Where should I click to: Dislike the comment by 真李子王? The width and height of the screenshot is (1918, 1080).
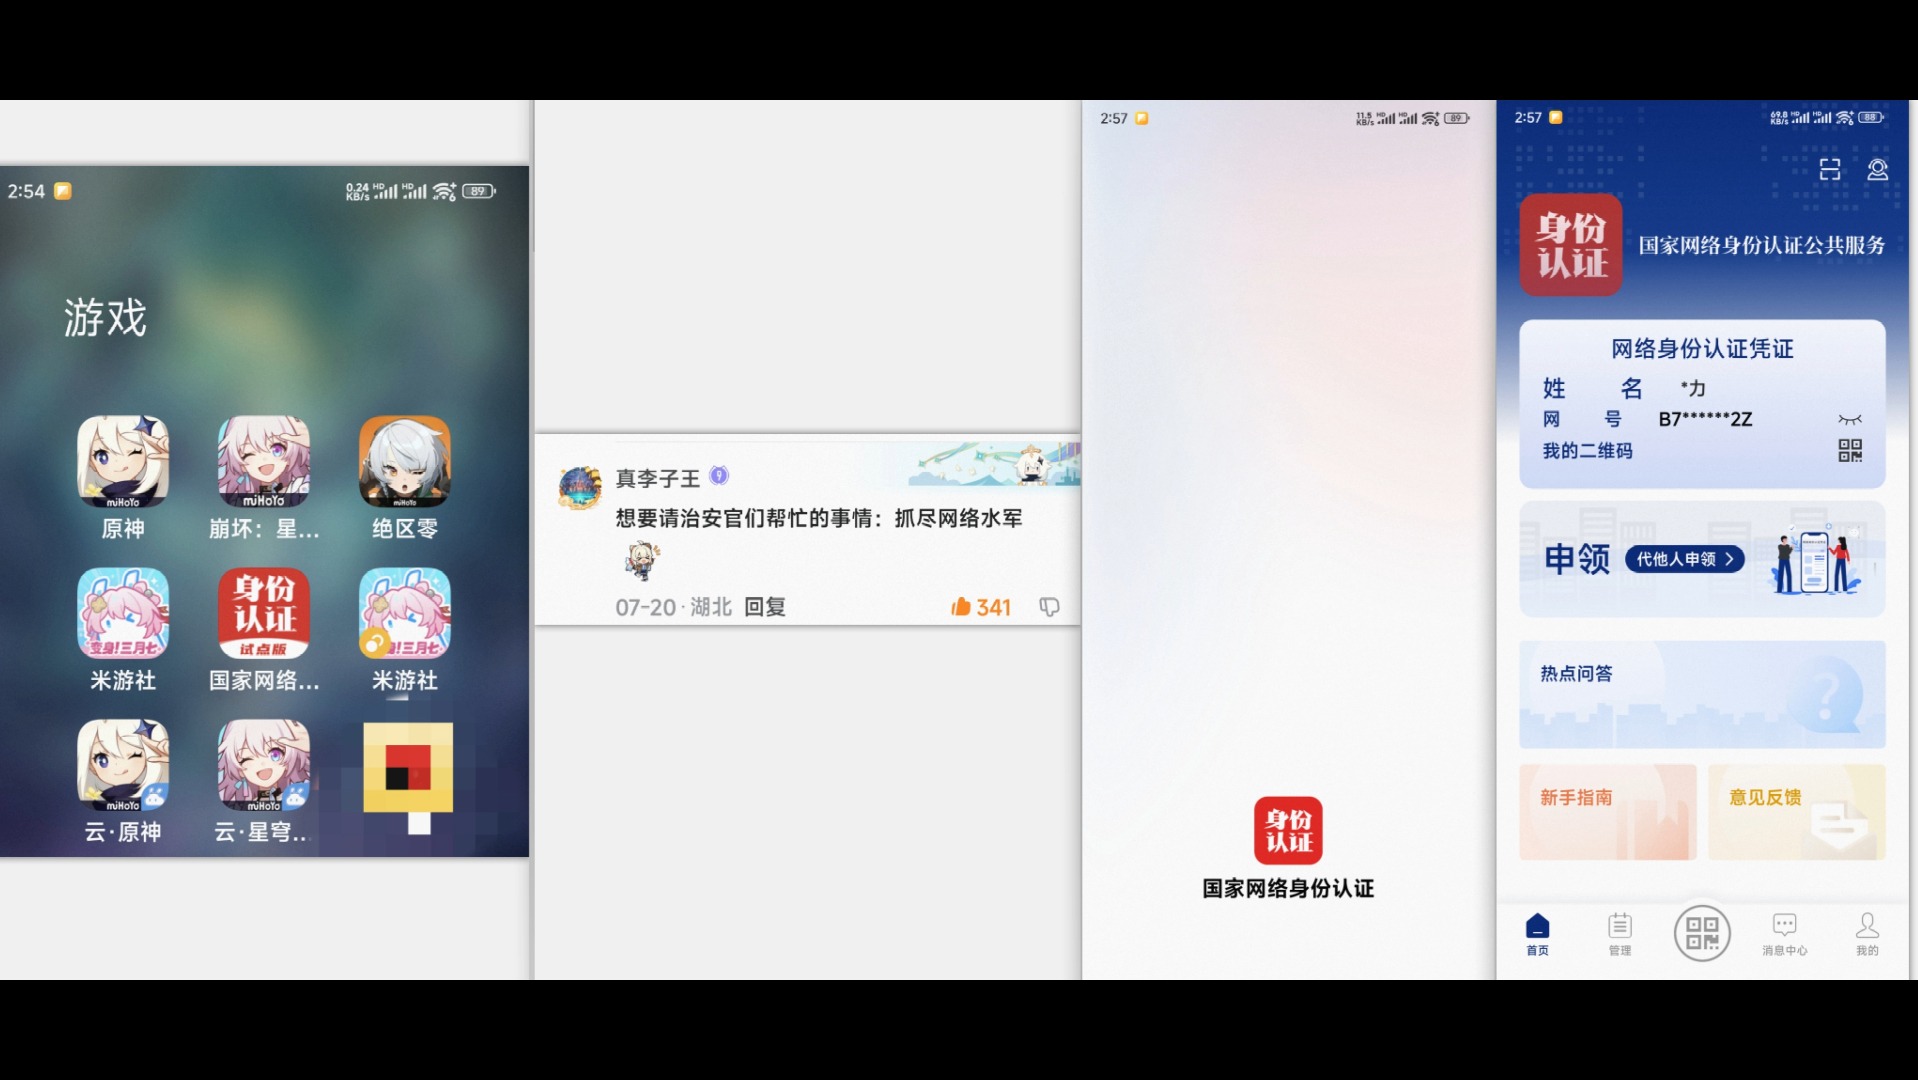tap(1049, 607)
